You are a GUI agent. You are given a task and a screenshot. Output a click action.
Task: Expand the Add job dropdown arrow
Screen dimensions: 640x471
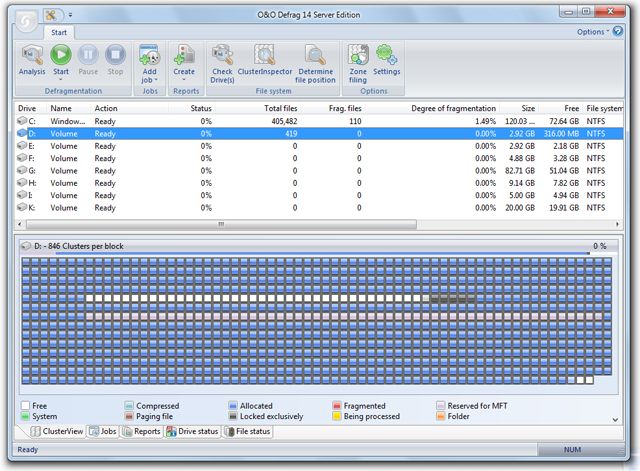click(x=156, y=80)
